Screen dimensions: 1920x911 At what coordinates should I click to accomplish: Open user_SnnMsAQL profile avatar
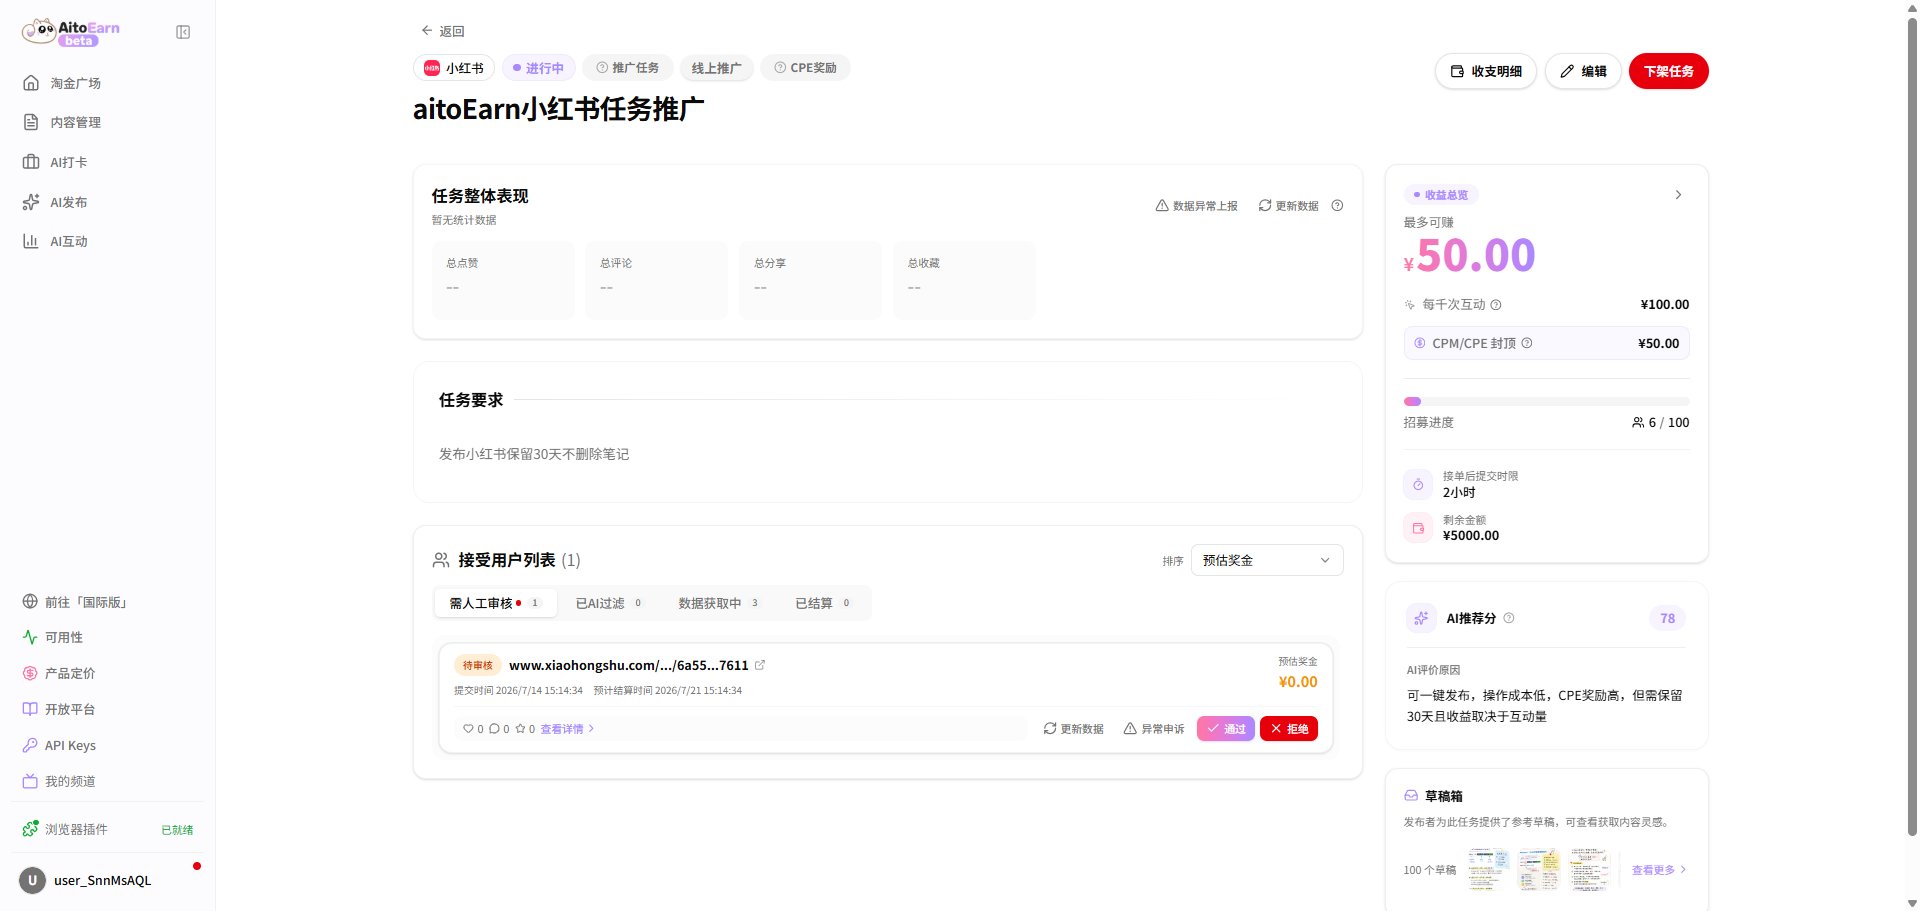[32, 880]
